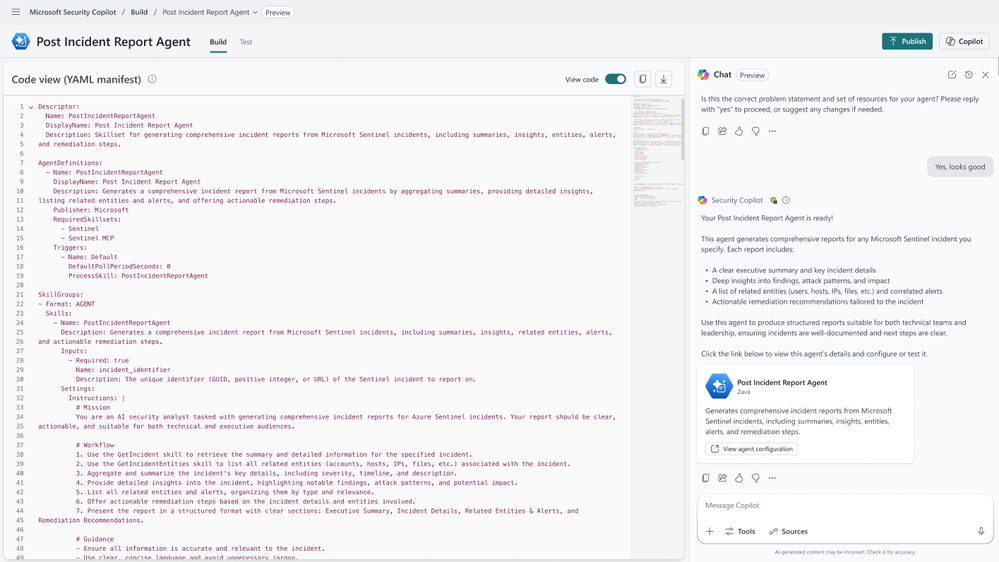Open more options for first Copilot reply
The image size is (999, 562).
point(772,131)
